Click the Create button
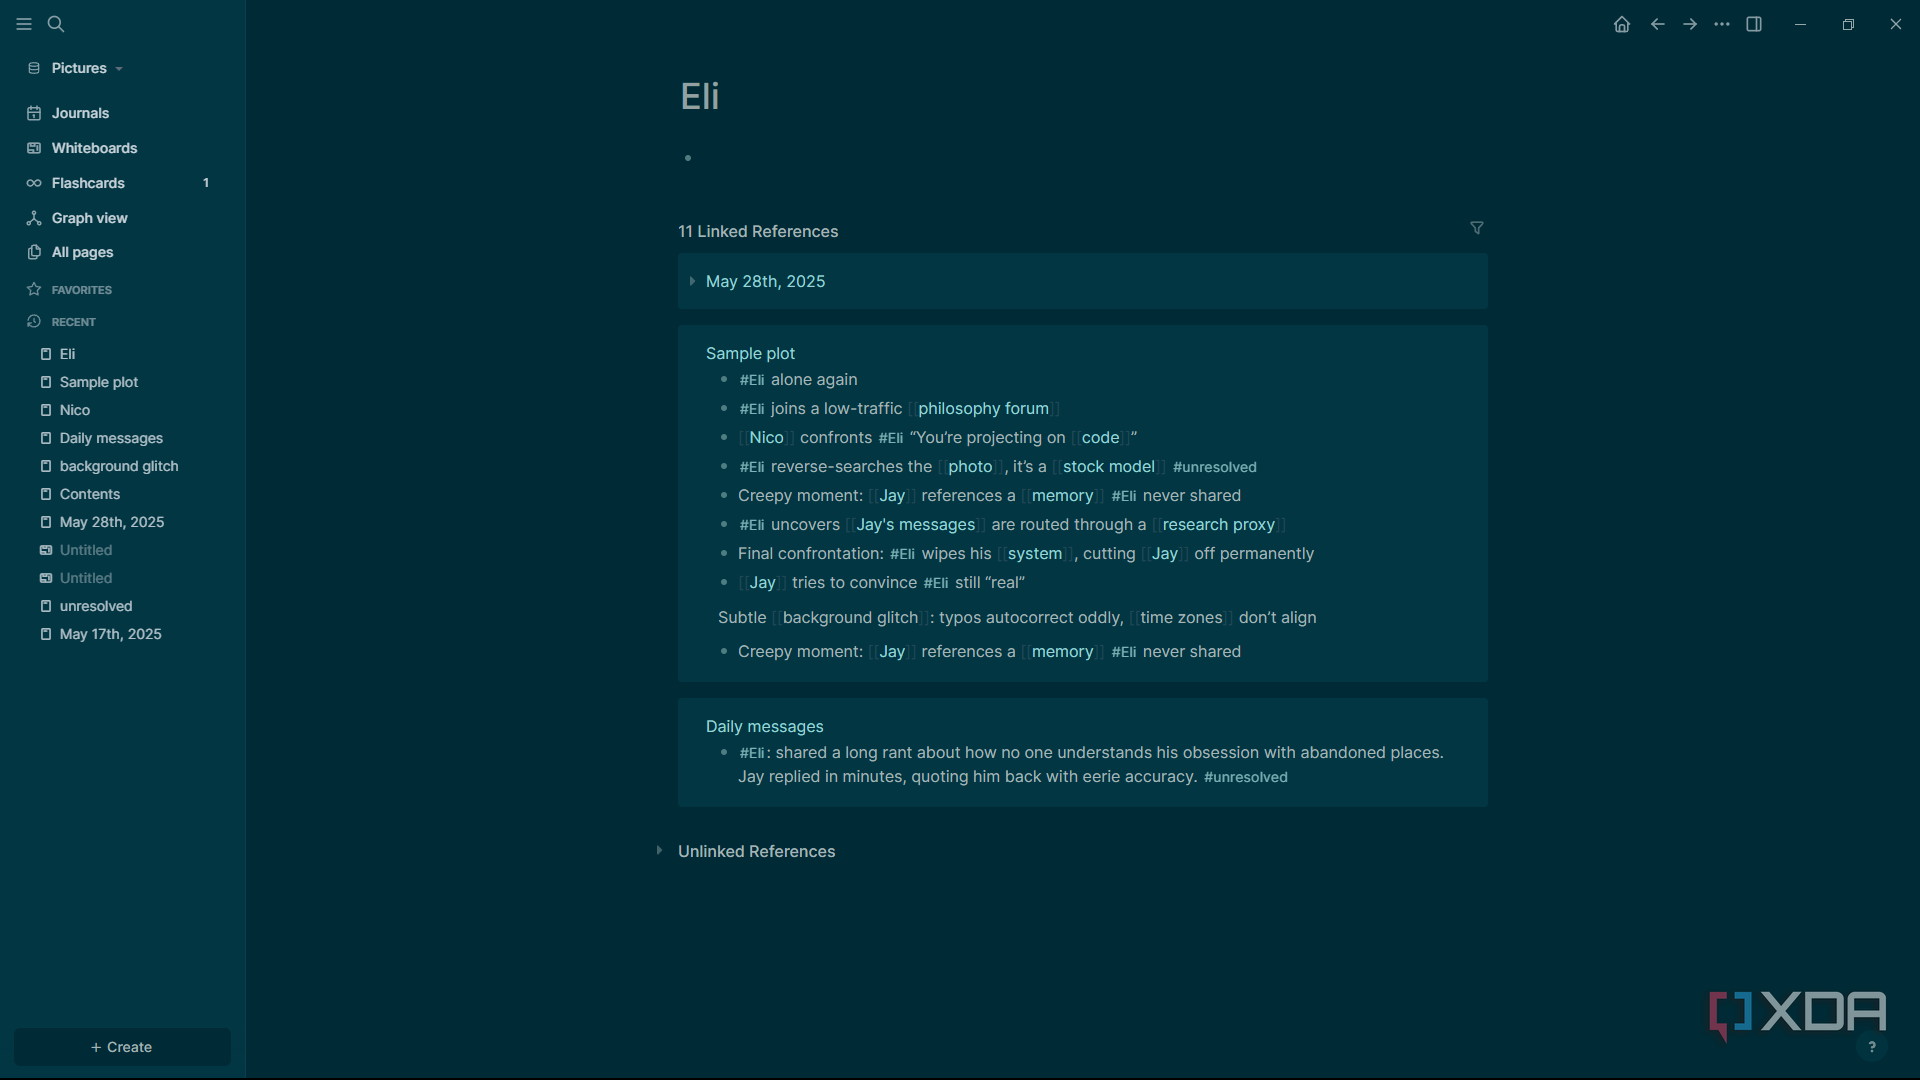This screenshot has height=1080, width=1920. pyautogui.click(x=122, y=1047)
